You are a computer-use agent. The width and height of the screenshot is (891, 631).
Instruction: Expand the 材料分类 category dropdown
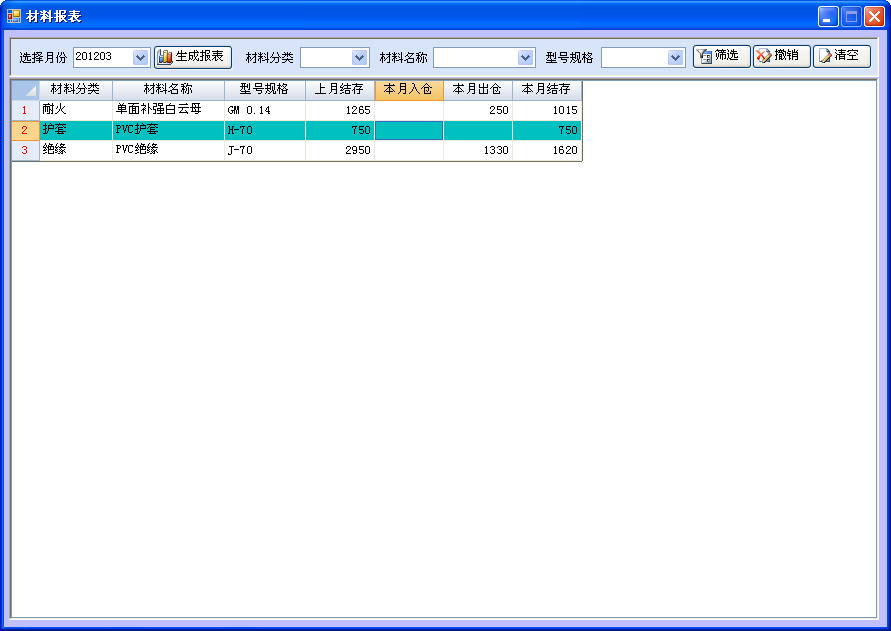click(x=359, y=58)
